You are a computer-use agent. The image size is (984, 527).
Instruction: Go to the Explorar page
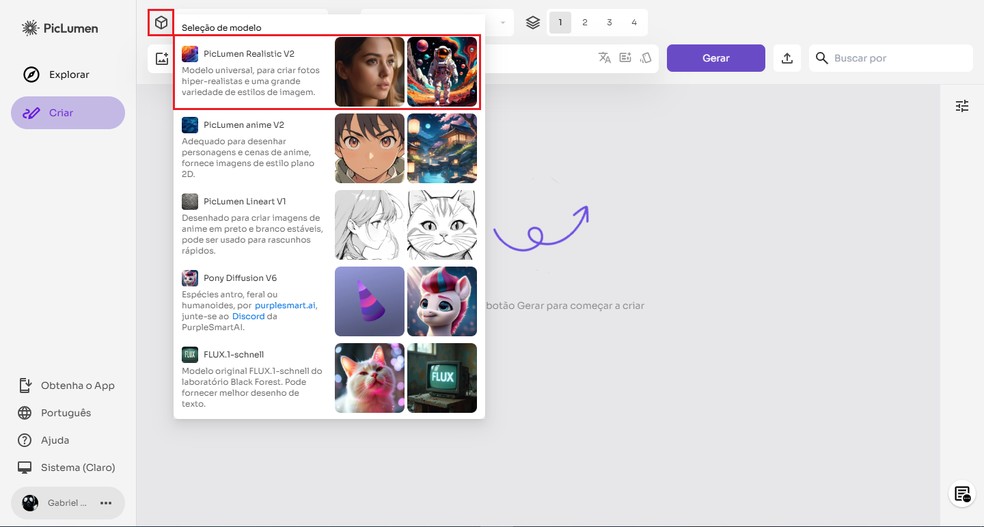tap(68, 75)
